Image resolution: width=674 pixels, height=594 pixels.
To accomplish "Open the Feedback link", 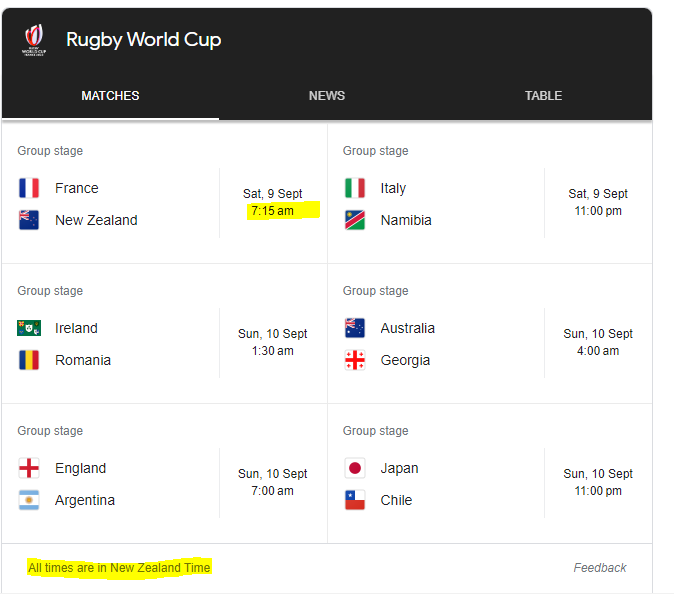I will 600,568.
